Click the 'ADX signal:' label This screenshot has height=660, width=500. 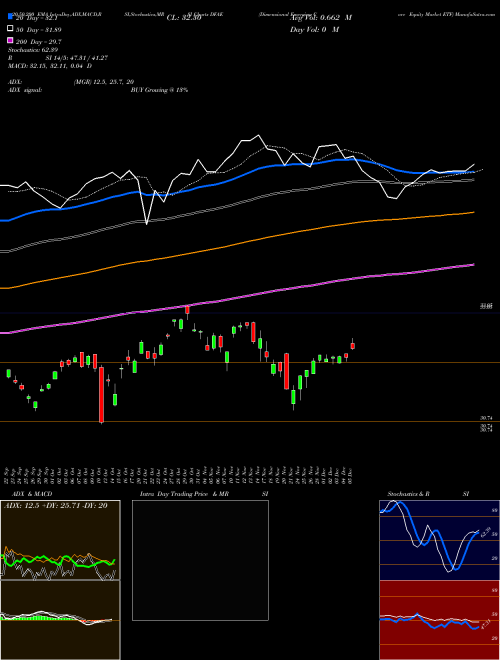(x=25, y=90)
